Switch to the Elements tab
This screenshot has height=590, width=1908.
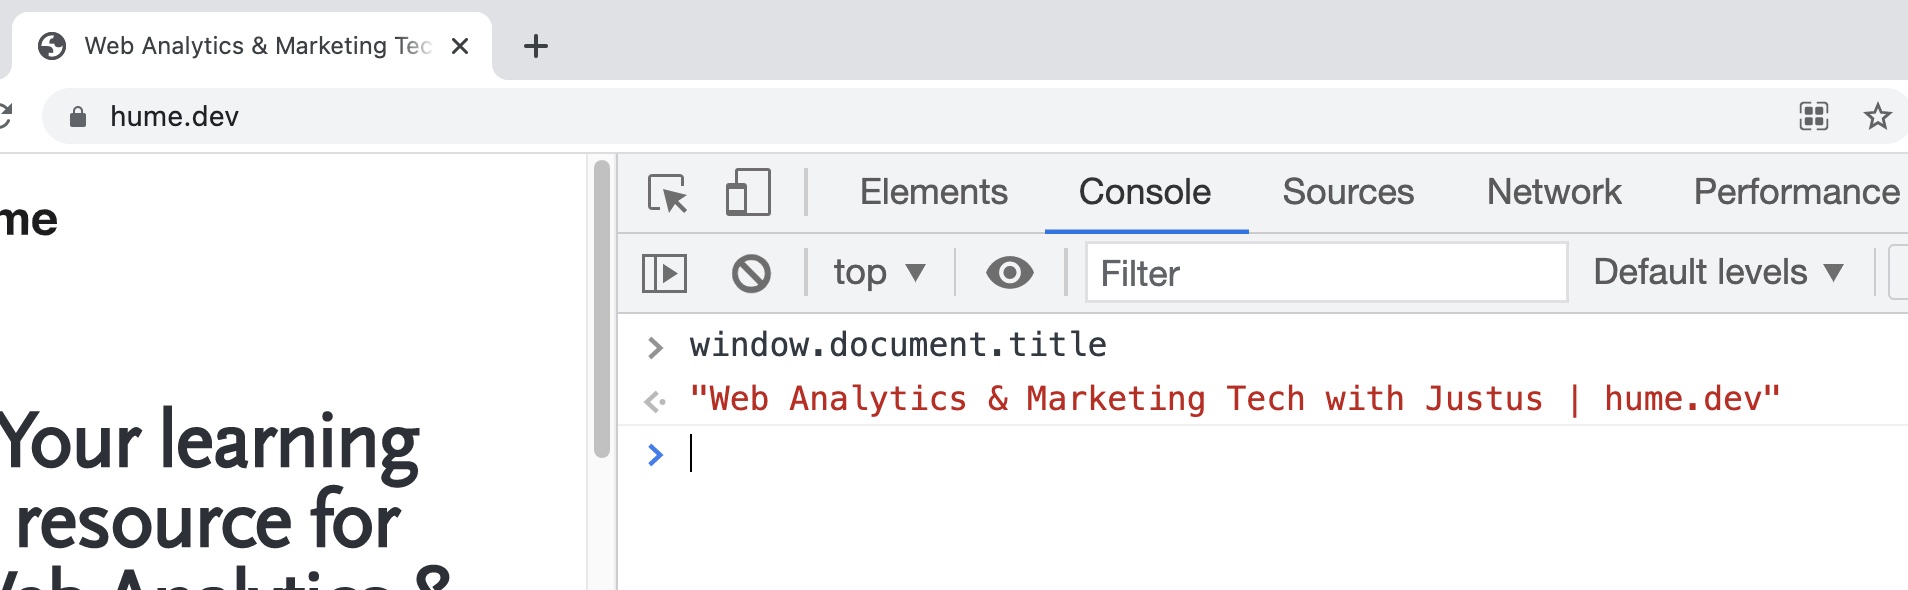(933, 192)
